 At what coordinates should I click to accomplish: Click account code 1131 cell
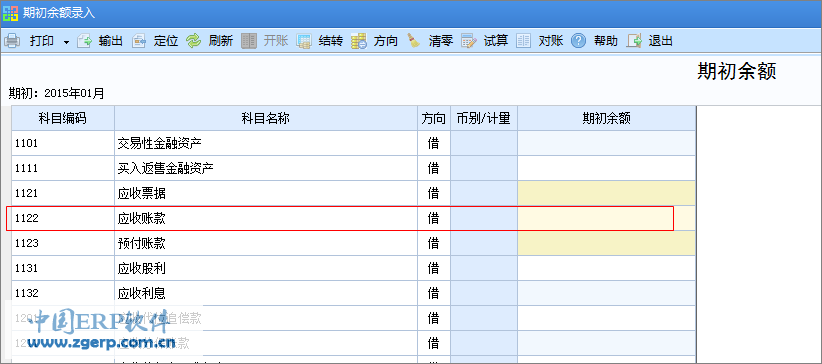[63, 269]
